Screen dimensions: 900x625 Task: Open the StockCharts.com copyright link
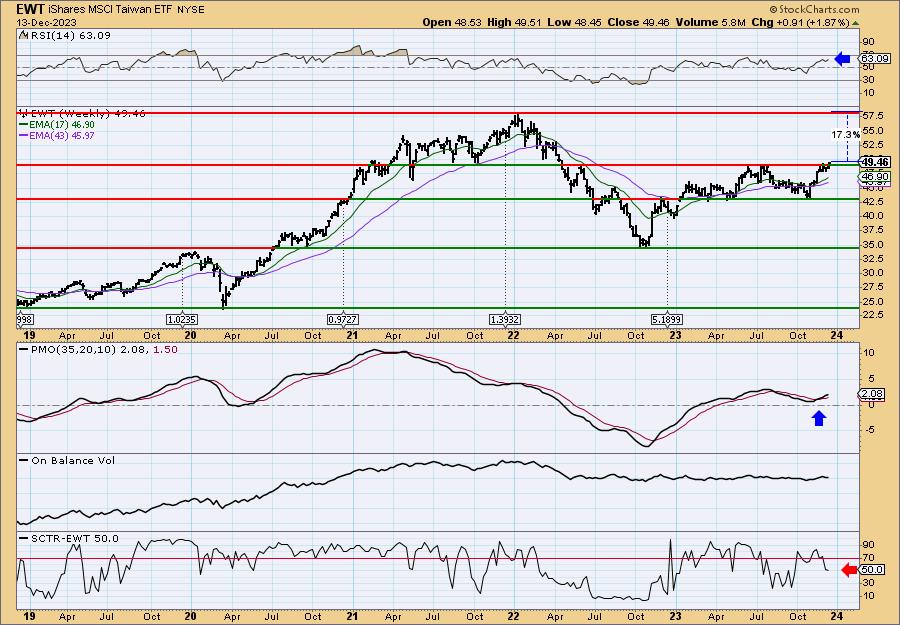click(x=814, y=9)
